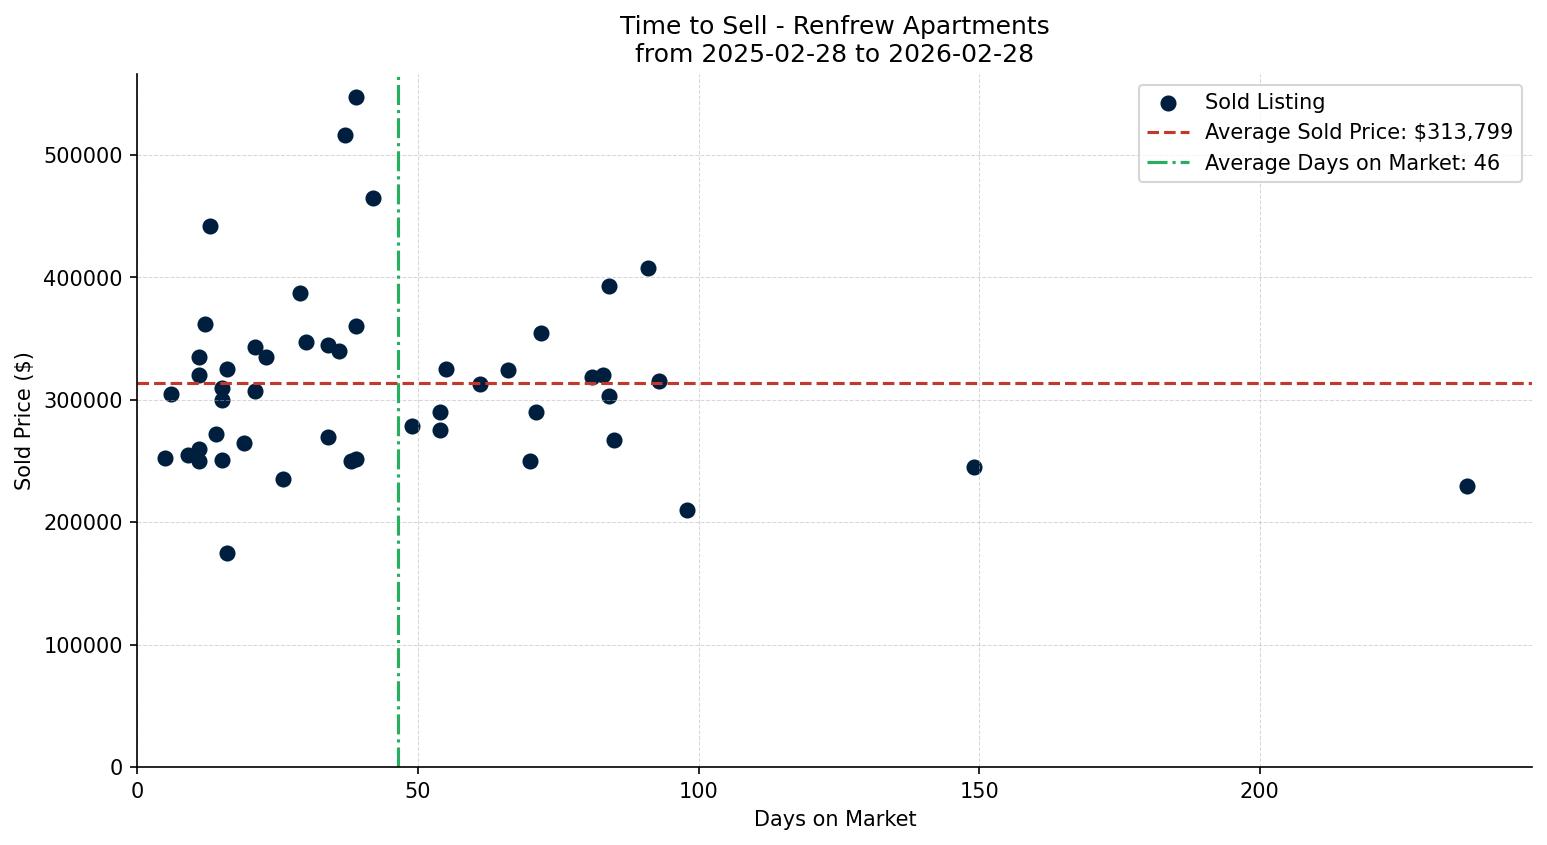Click the Sold Listing dot marker in legend

[1168, 103]
